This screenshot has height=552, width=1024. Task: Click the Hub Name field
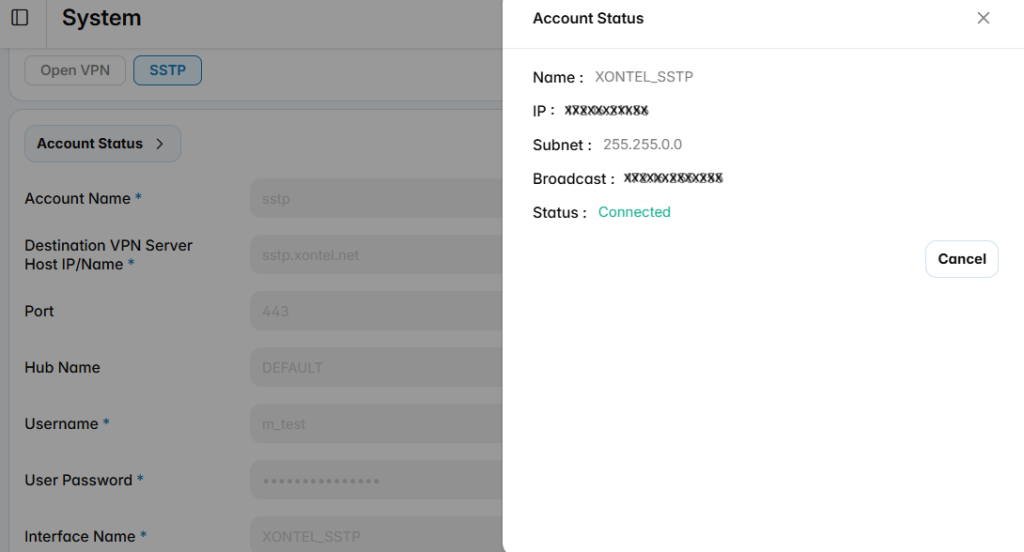(376, 367)
